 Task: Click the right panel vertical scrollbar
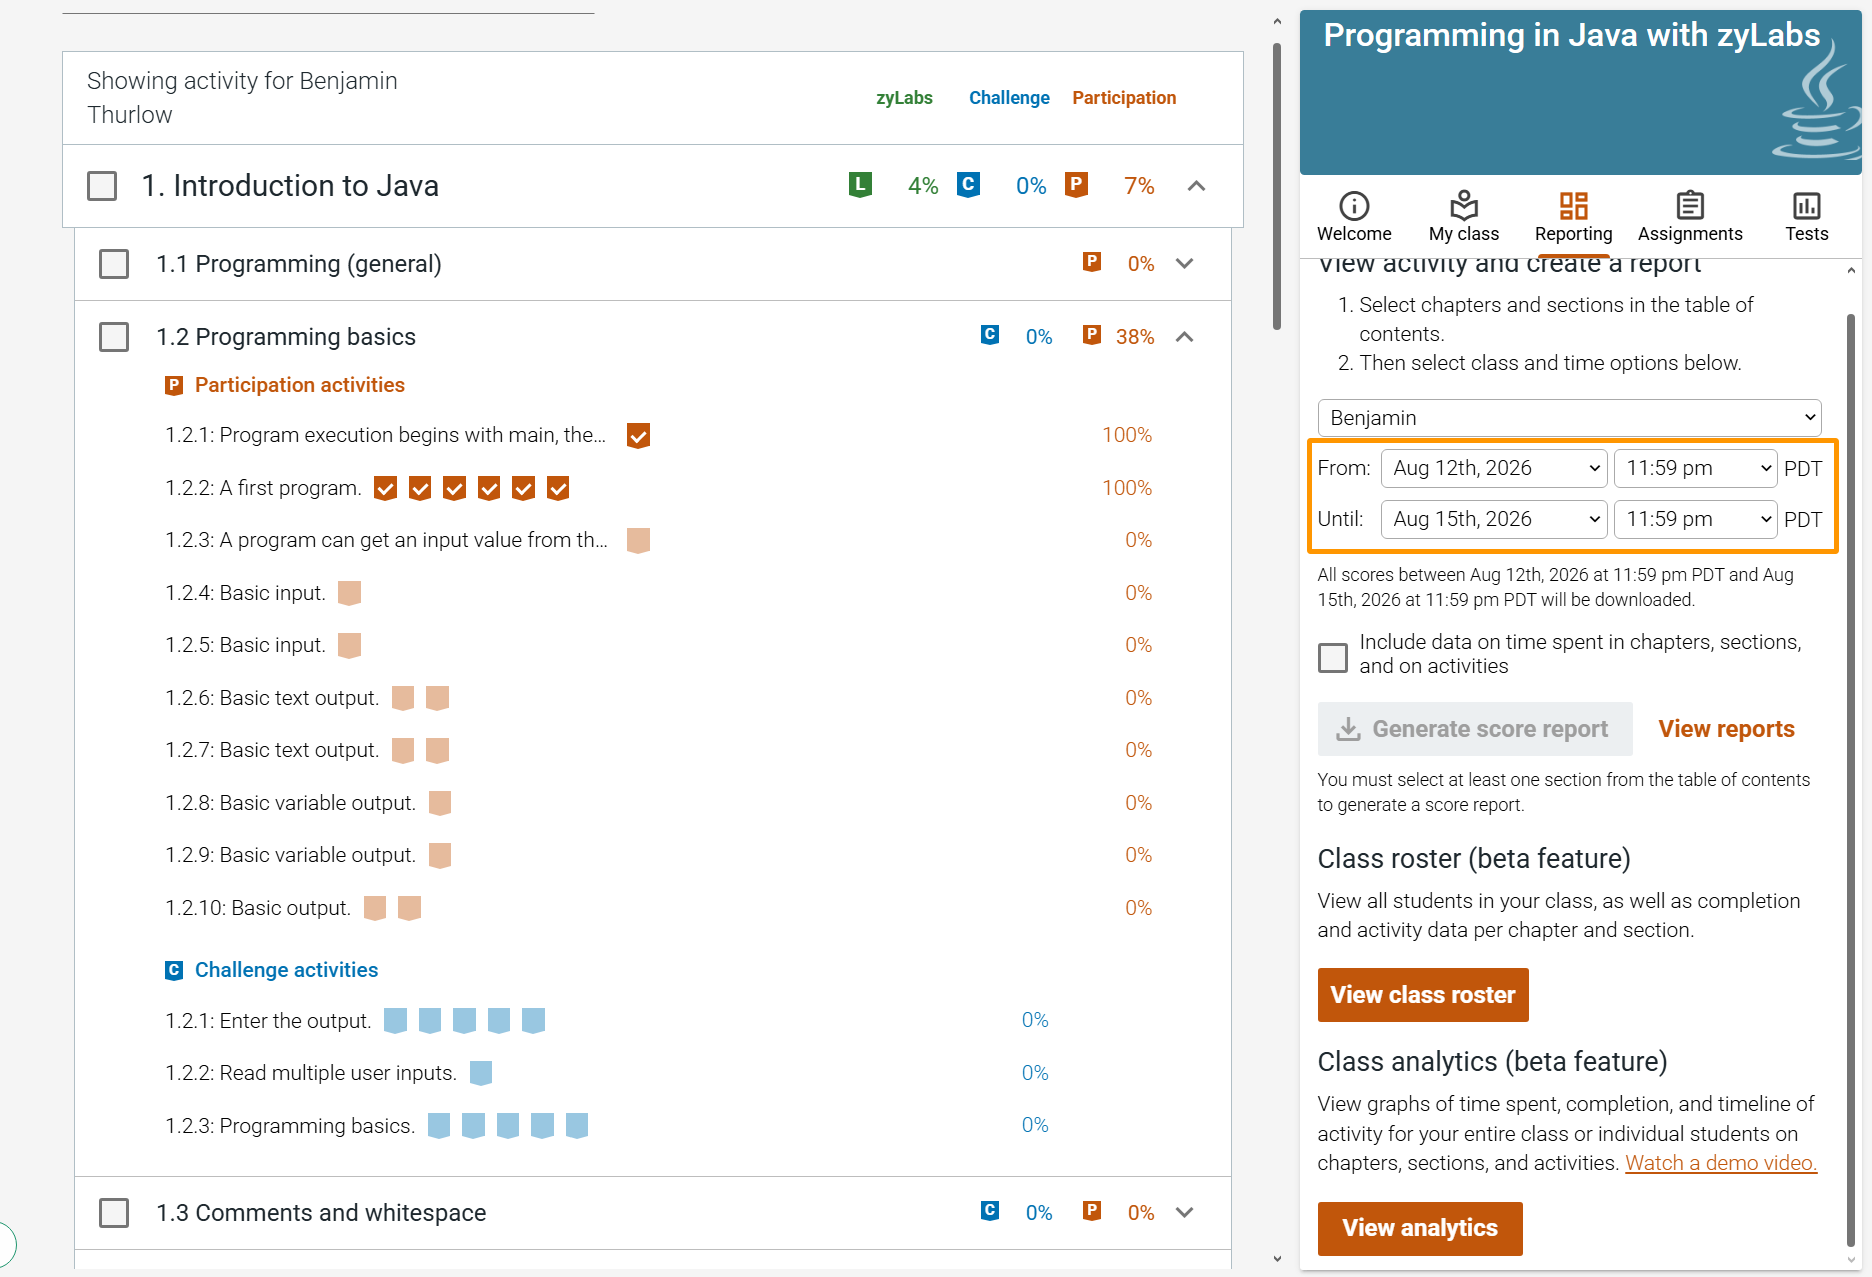[x=1851, y=780]
